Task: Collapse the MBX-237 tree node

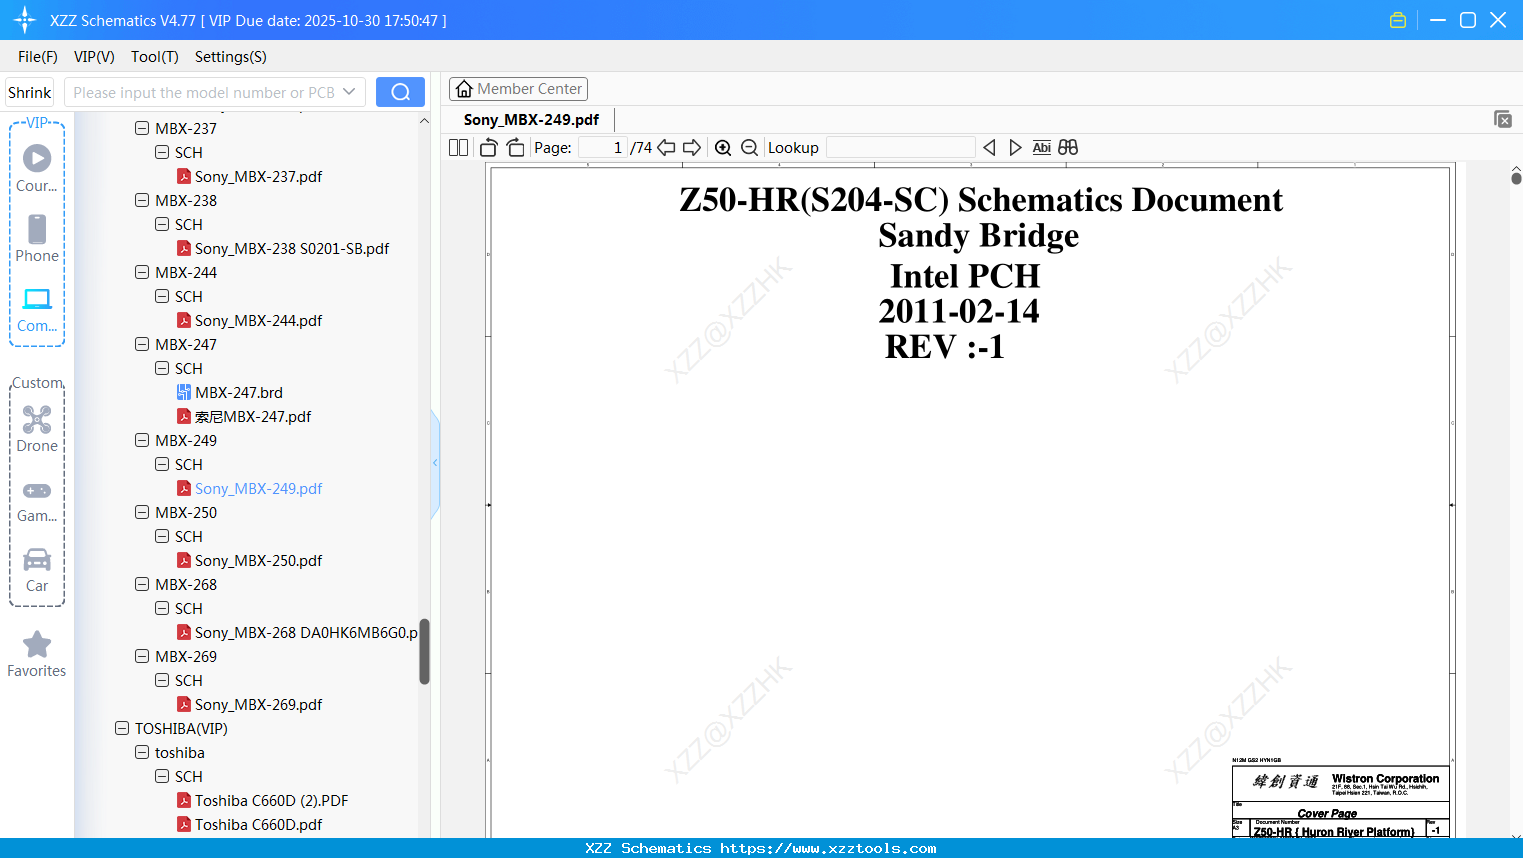Action: pyautogui.click(x=142, y=129)
